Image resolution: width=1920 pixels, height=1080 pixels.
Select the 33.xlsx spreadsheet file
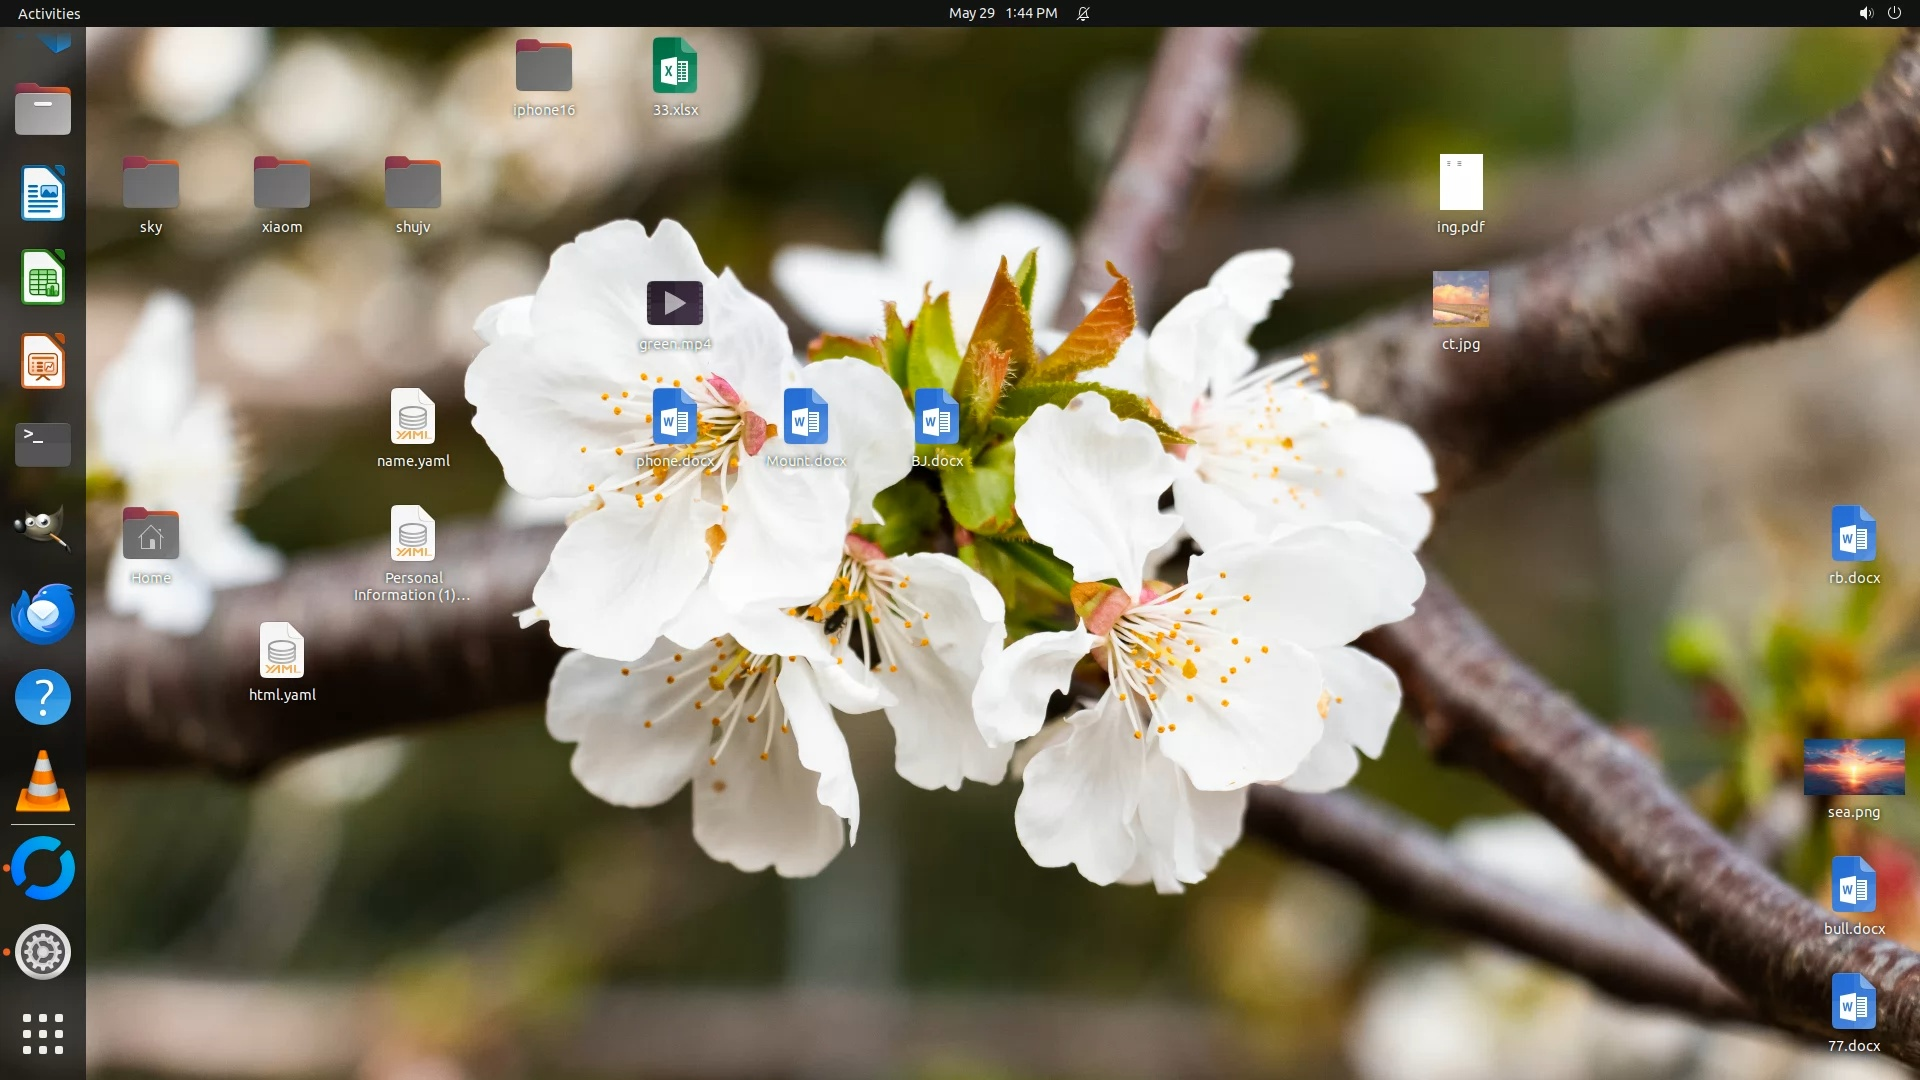click(675, 66)
